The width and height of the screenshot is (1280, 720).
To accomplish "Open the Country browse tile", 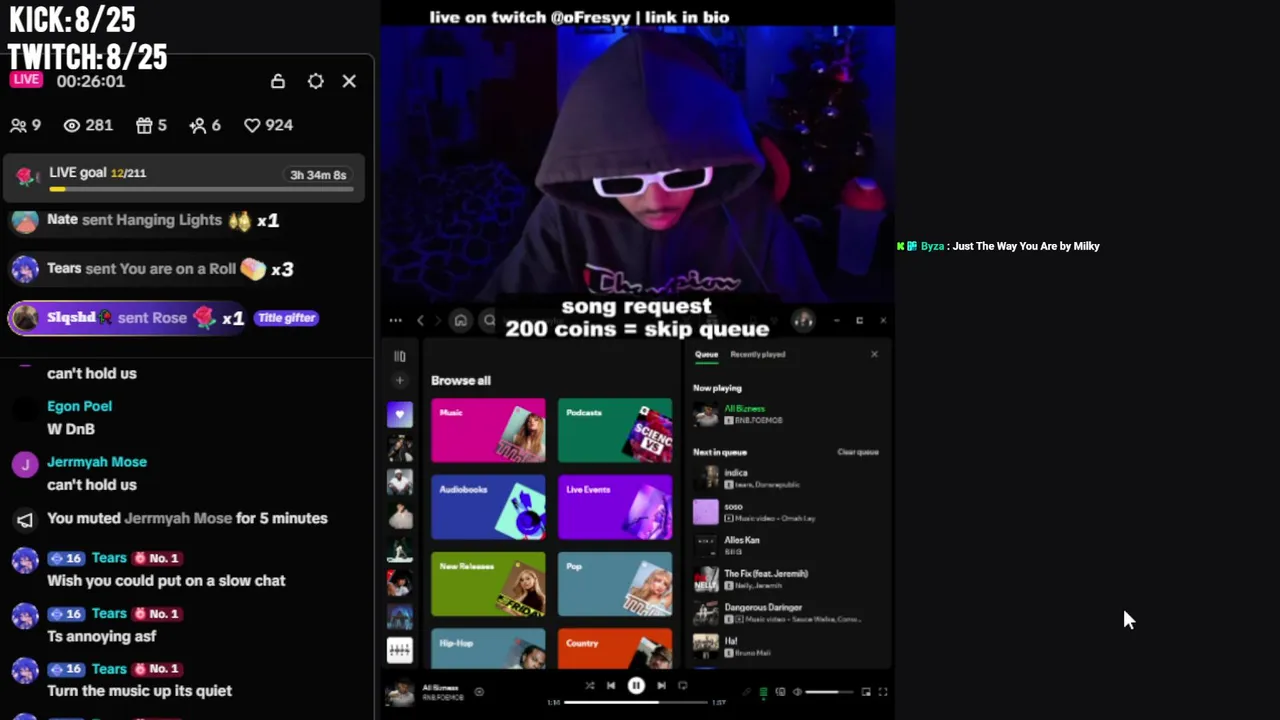I will pos(615,648).
